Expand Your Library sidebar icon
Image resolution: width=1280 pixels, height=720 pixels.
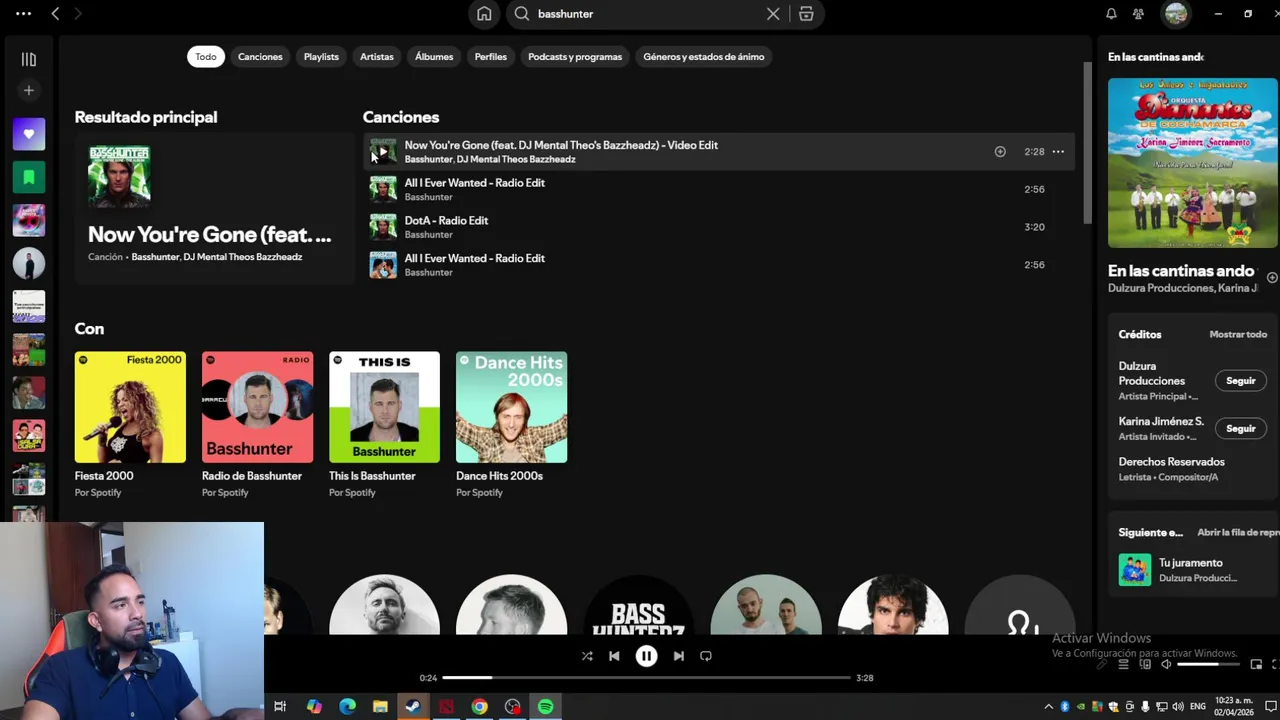(x=29, y=59)
